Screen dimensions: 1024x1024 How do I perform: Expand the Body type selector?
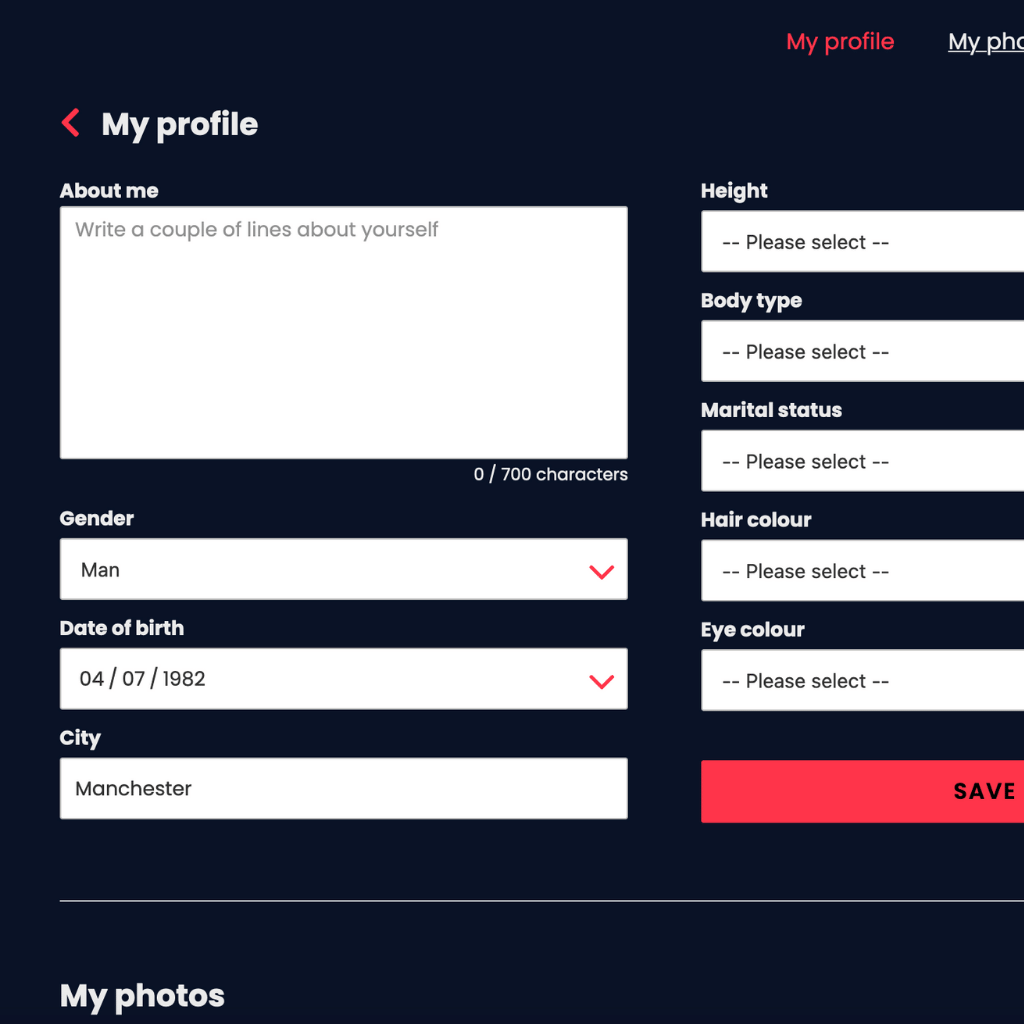[862, 352]
